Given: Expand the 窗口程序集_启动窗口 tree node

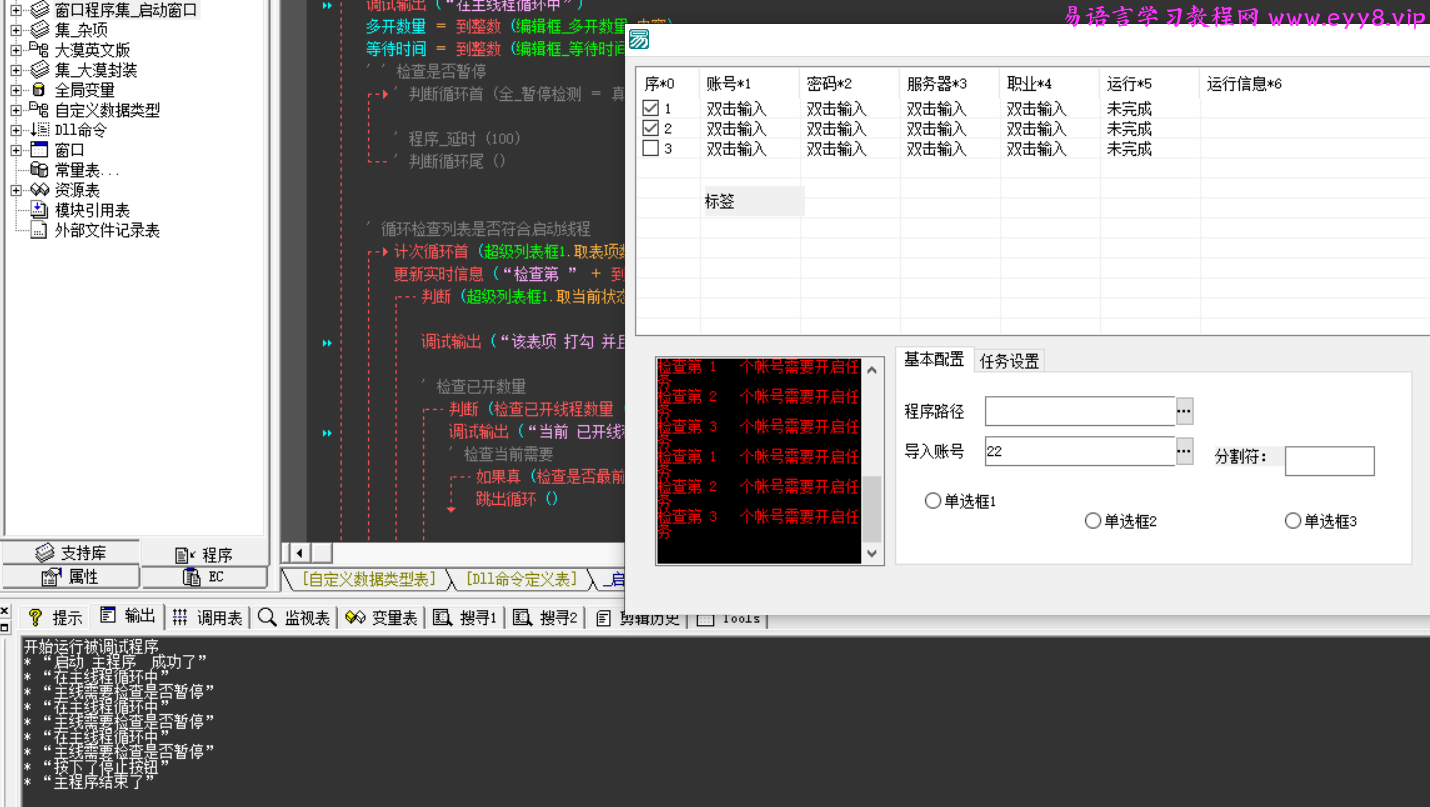Looking at the screenshot, I should tap(16, 10).
